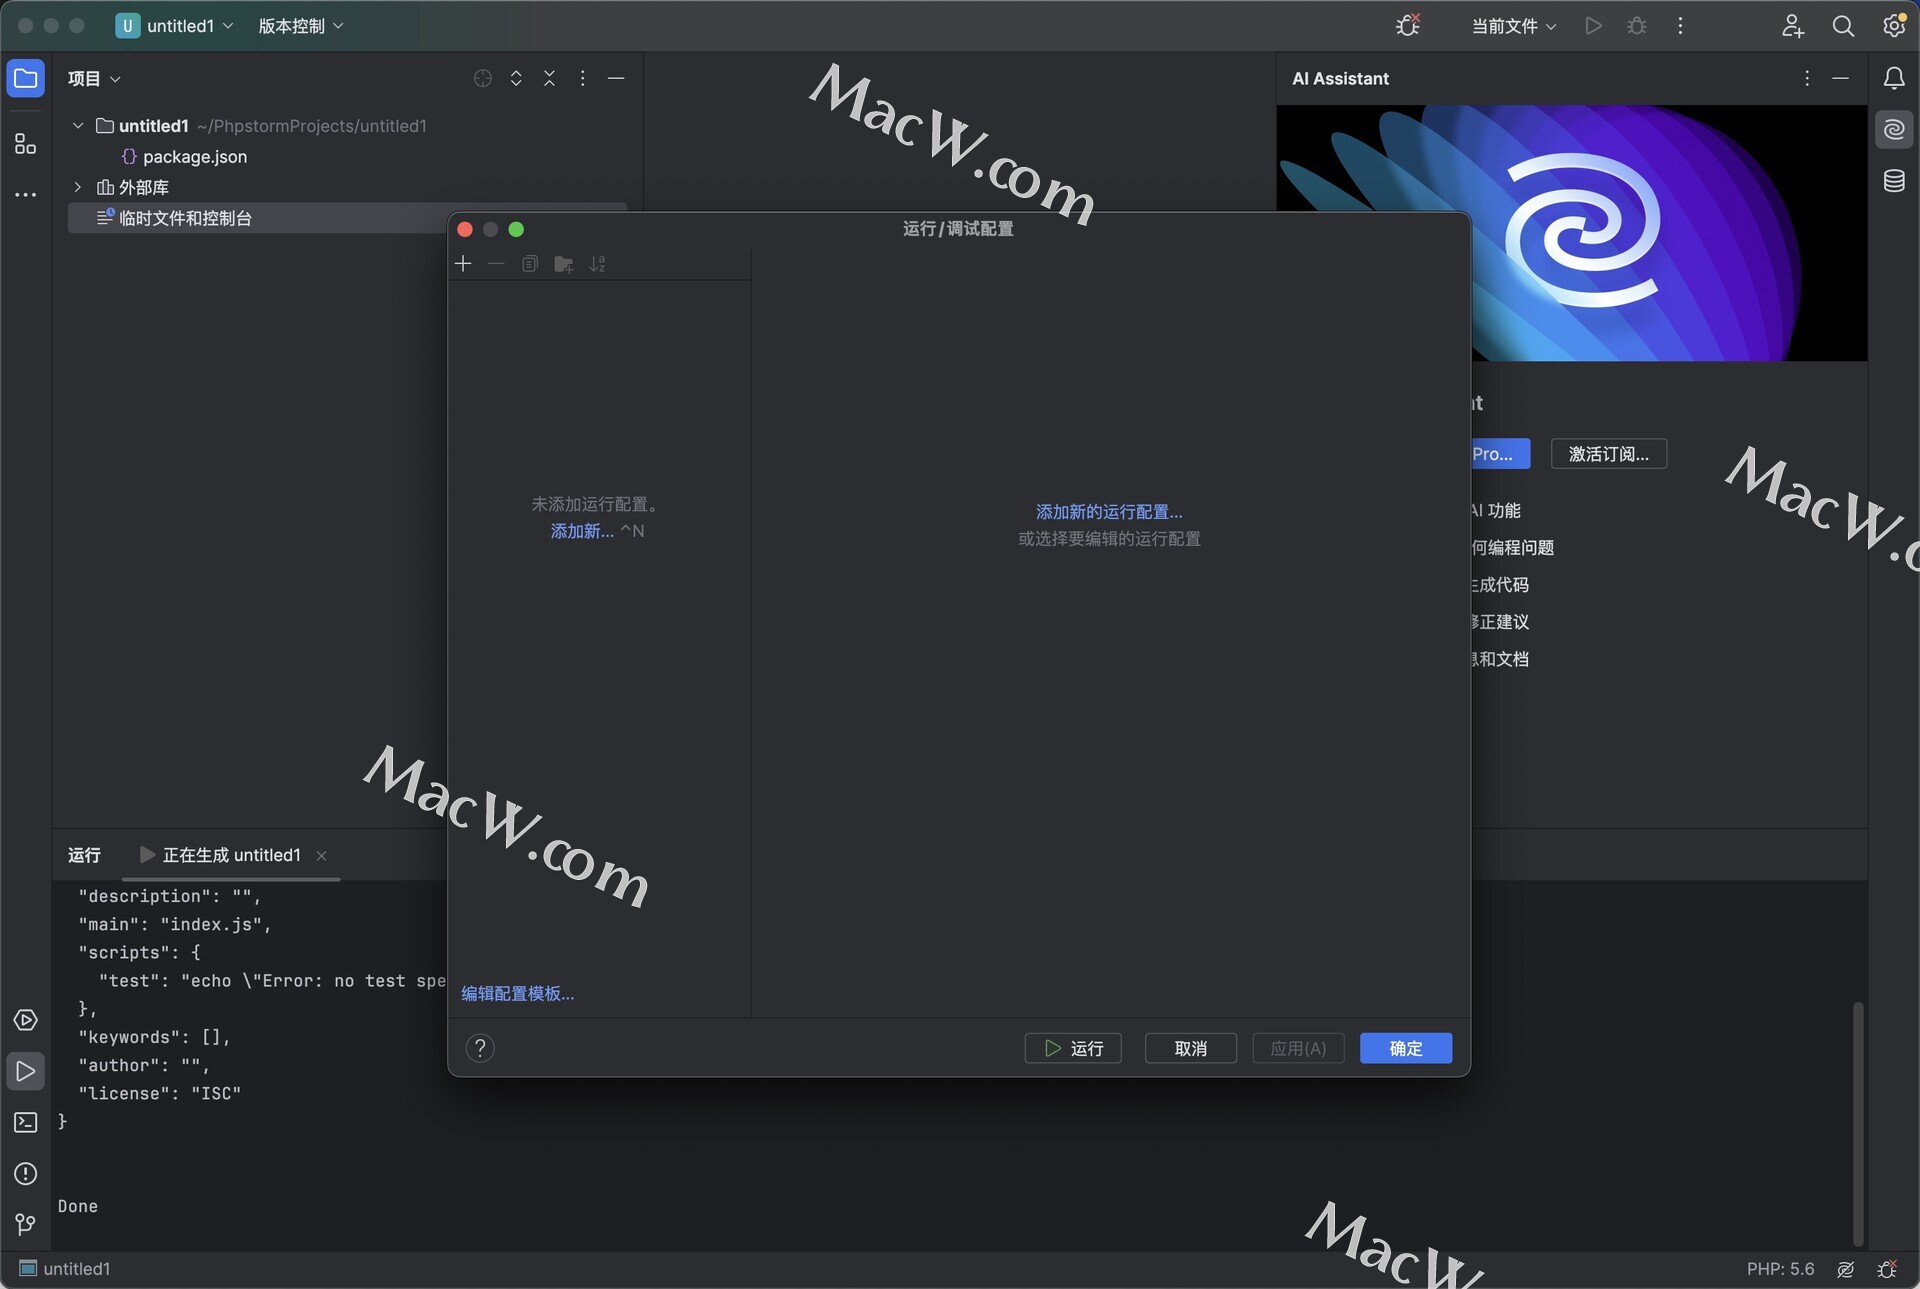Click the create new folder icon in dialog
The height and width of the screenshot is (1289, 1920).
(x=564, y=264)
